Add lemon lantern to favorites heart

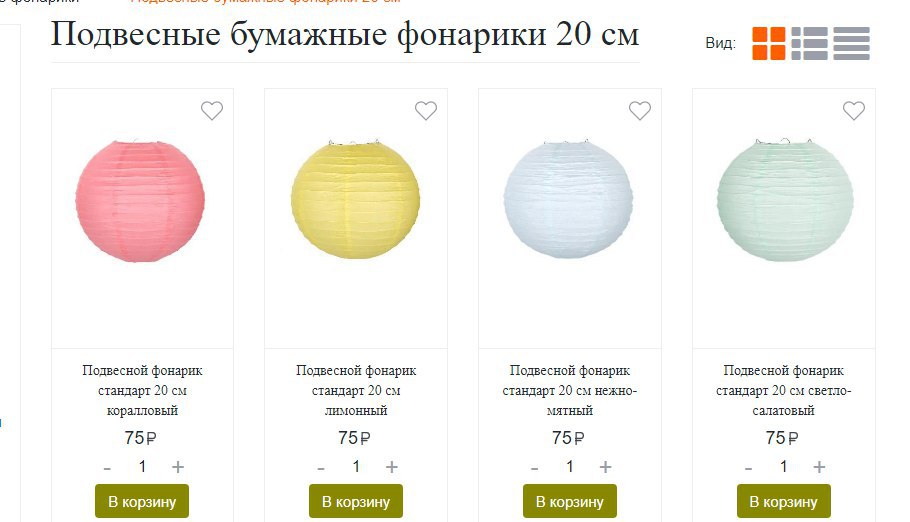[x=425, y=110]
